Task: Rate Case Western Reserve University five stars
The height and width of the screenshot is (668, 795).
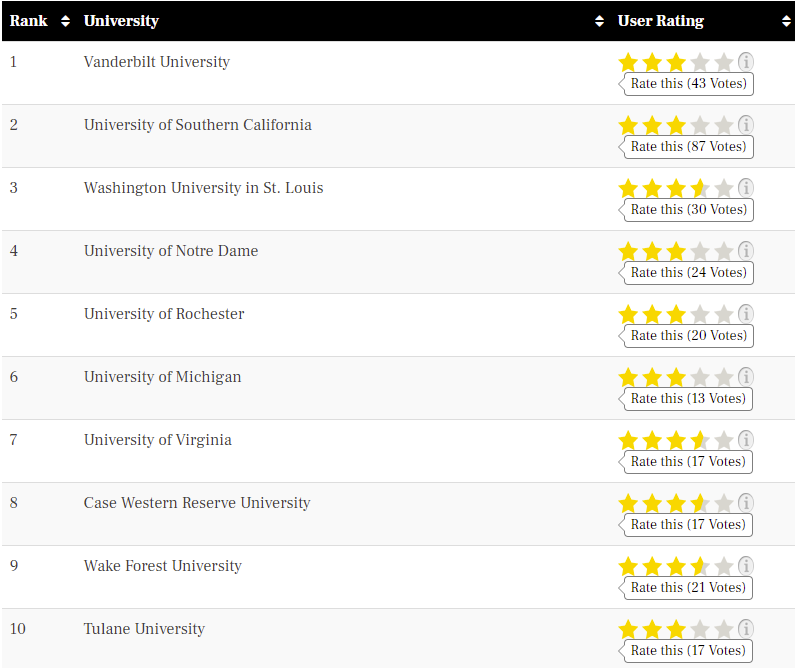Action: [x=724, y=503]
